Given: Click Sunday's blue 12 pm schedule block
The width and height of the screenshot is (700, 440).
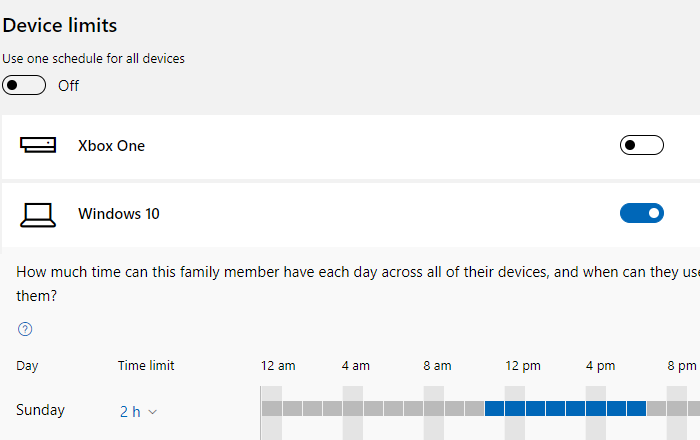Looking at the screenshot, I should coord(515,408).
